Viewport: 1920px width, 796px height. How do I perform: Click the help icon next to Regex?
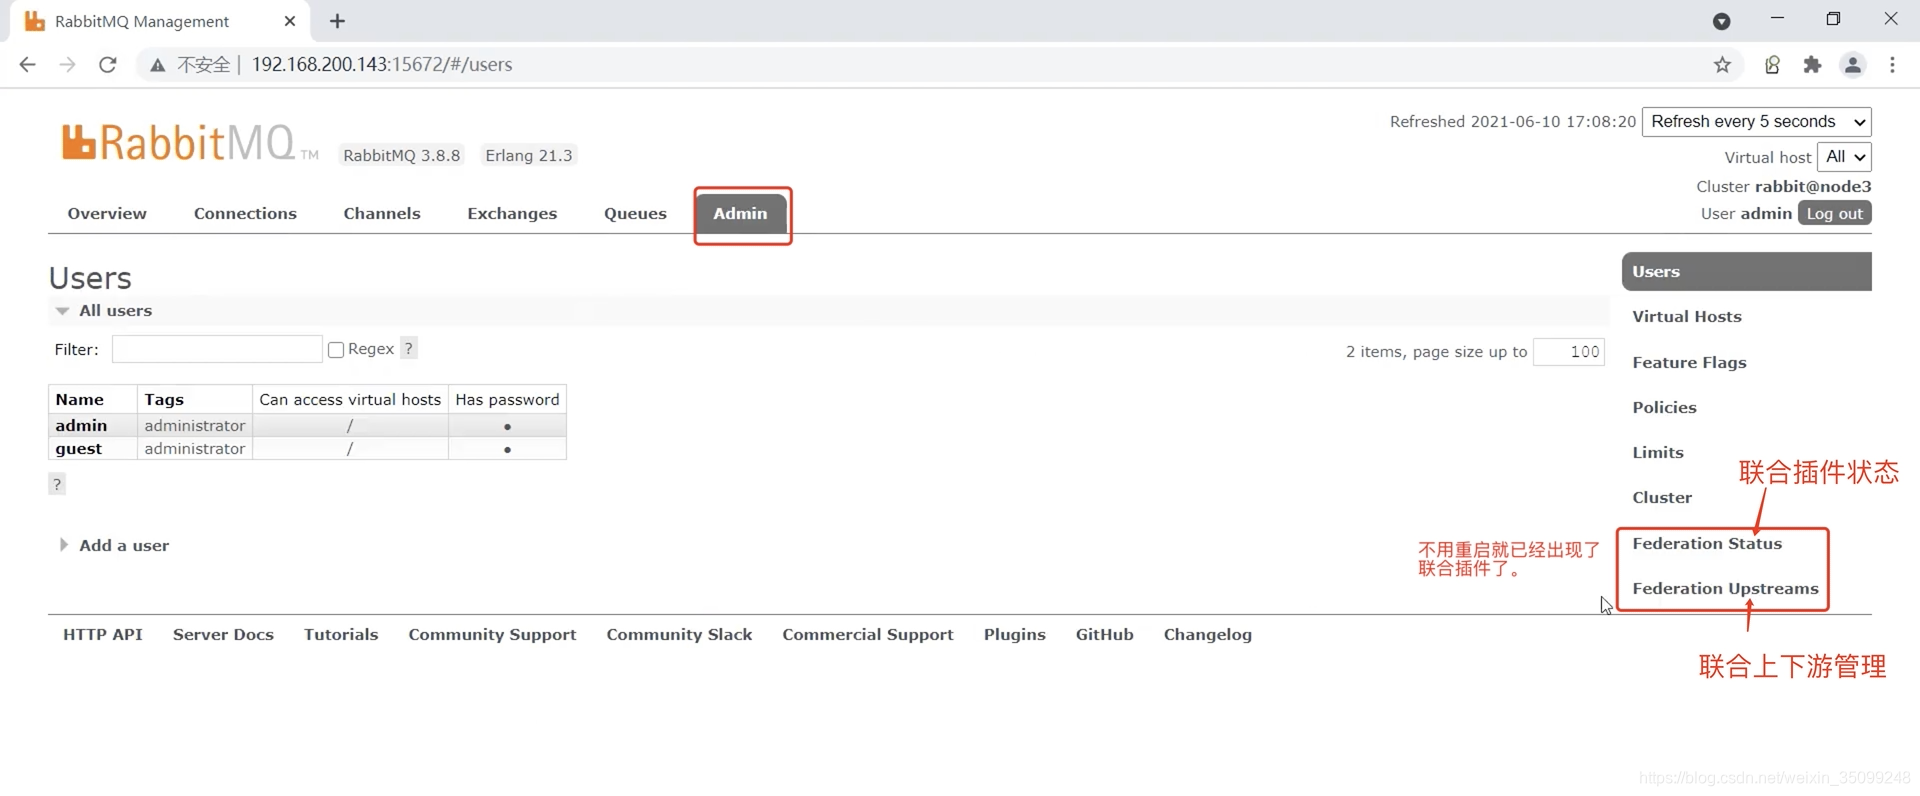point(408,348)
